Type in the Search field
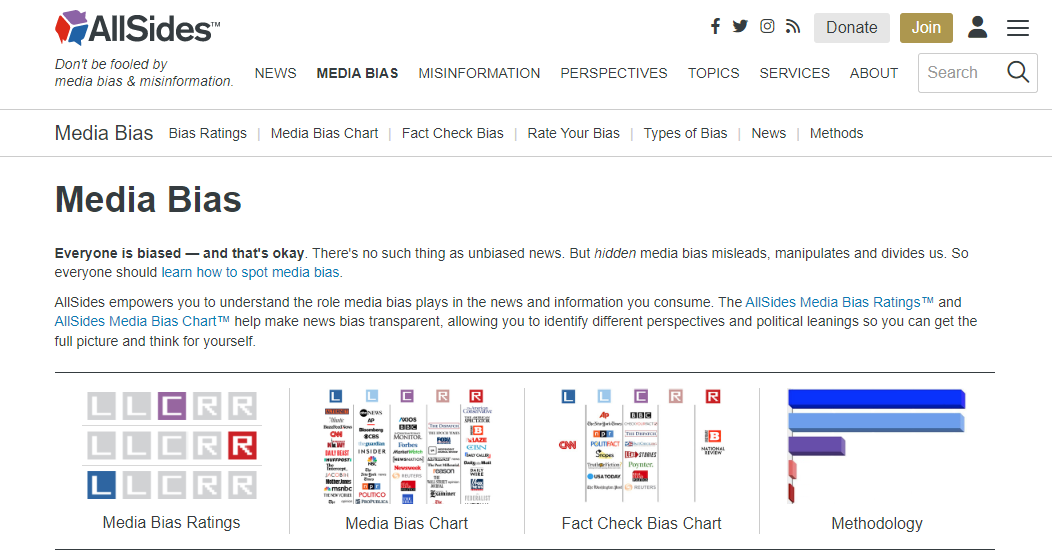Image resolution: width=1052 pixels, height=556 pixels. 960,72
